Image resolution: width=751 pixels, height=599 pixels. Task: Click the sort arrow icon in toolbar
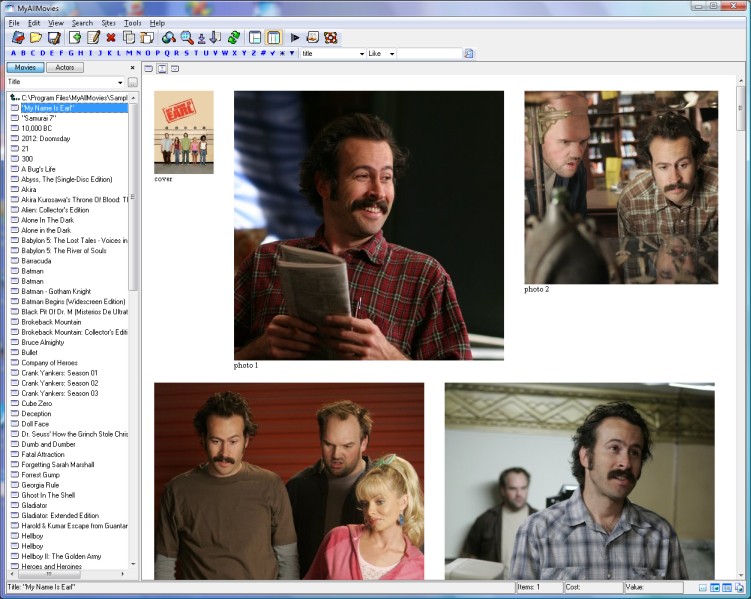pyautogui.click(x=216, y=37)
